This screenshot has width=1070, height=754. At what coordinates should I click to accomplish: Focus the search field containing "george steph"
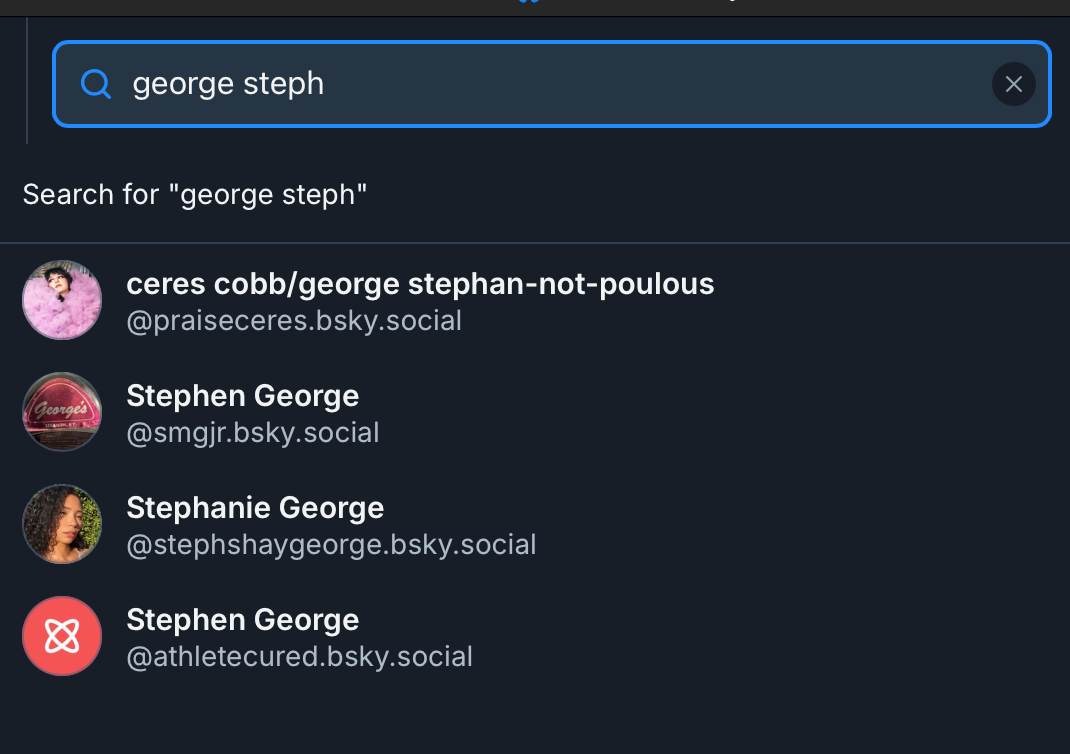pos(551,84)
